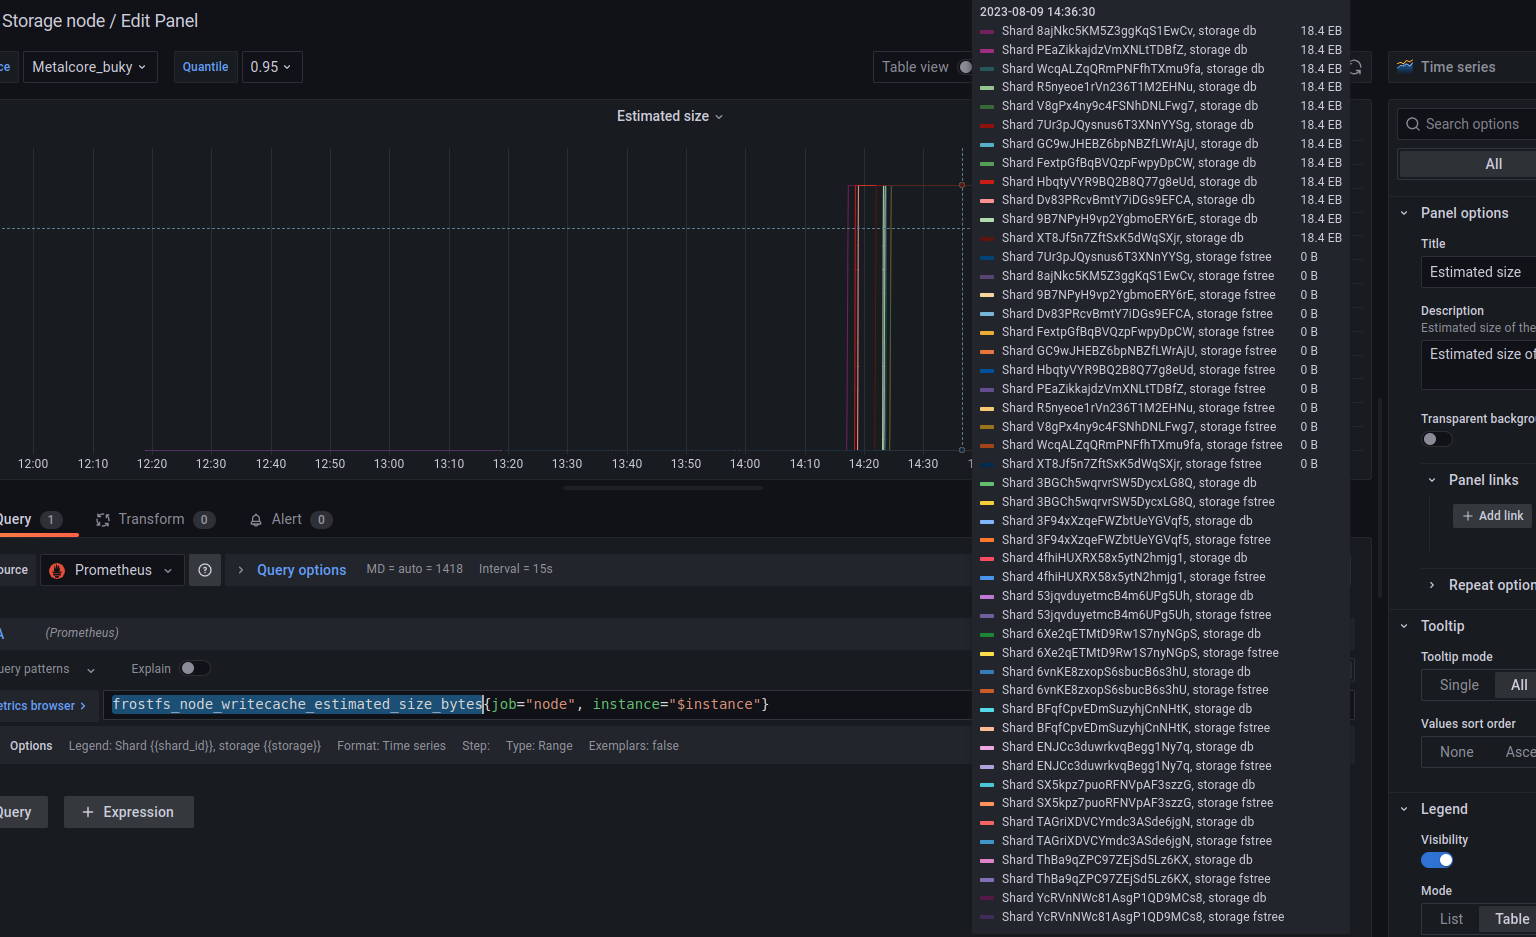Viewport: 1536px width, 937px height.
Task: Open the data source help icon
Action: click(205, 570)
